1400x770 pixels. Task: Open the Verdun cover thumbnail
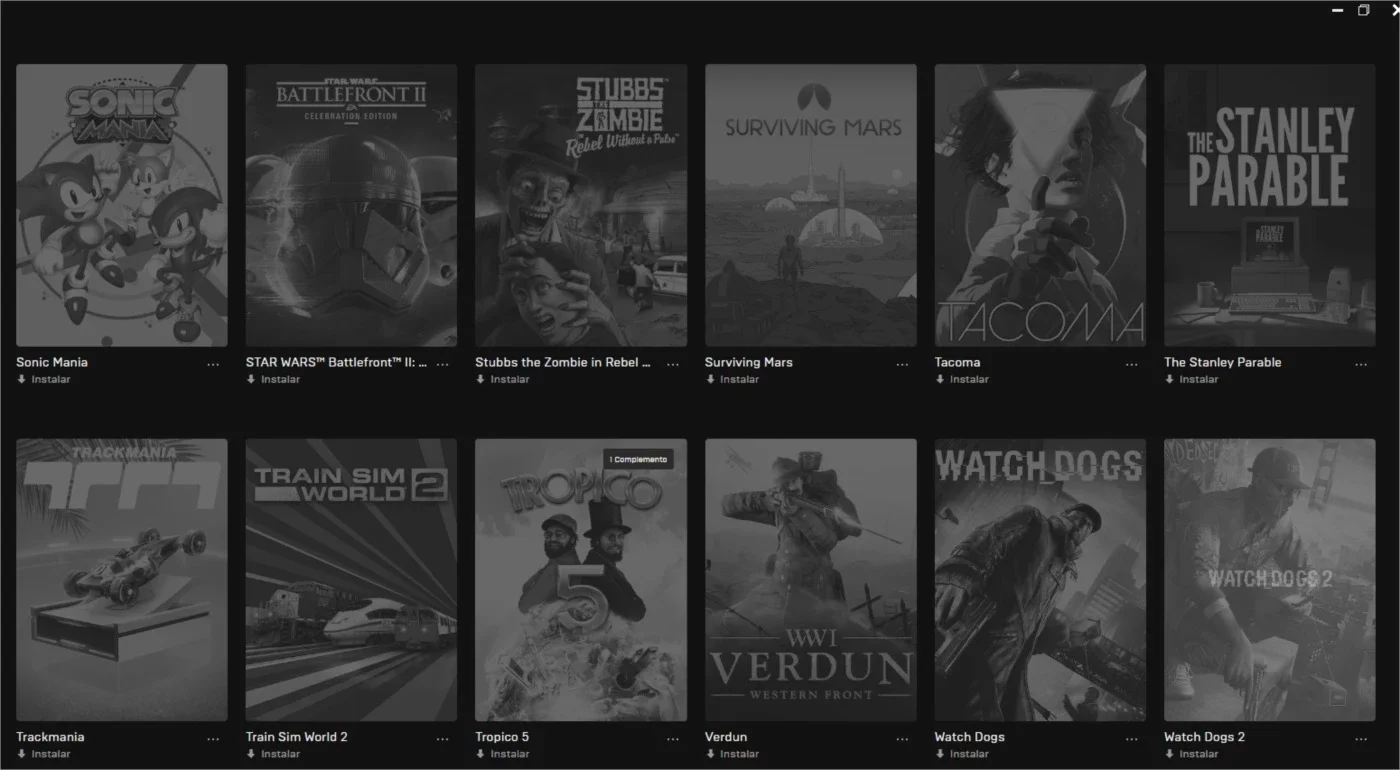coord(811,580)
